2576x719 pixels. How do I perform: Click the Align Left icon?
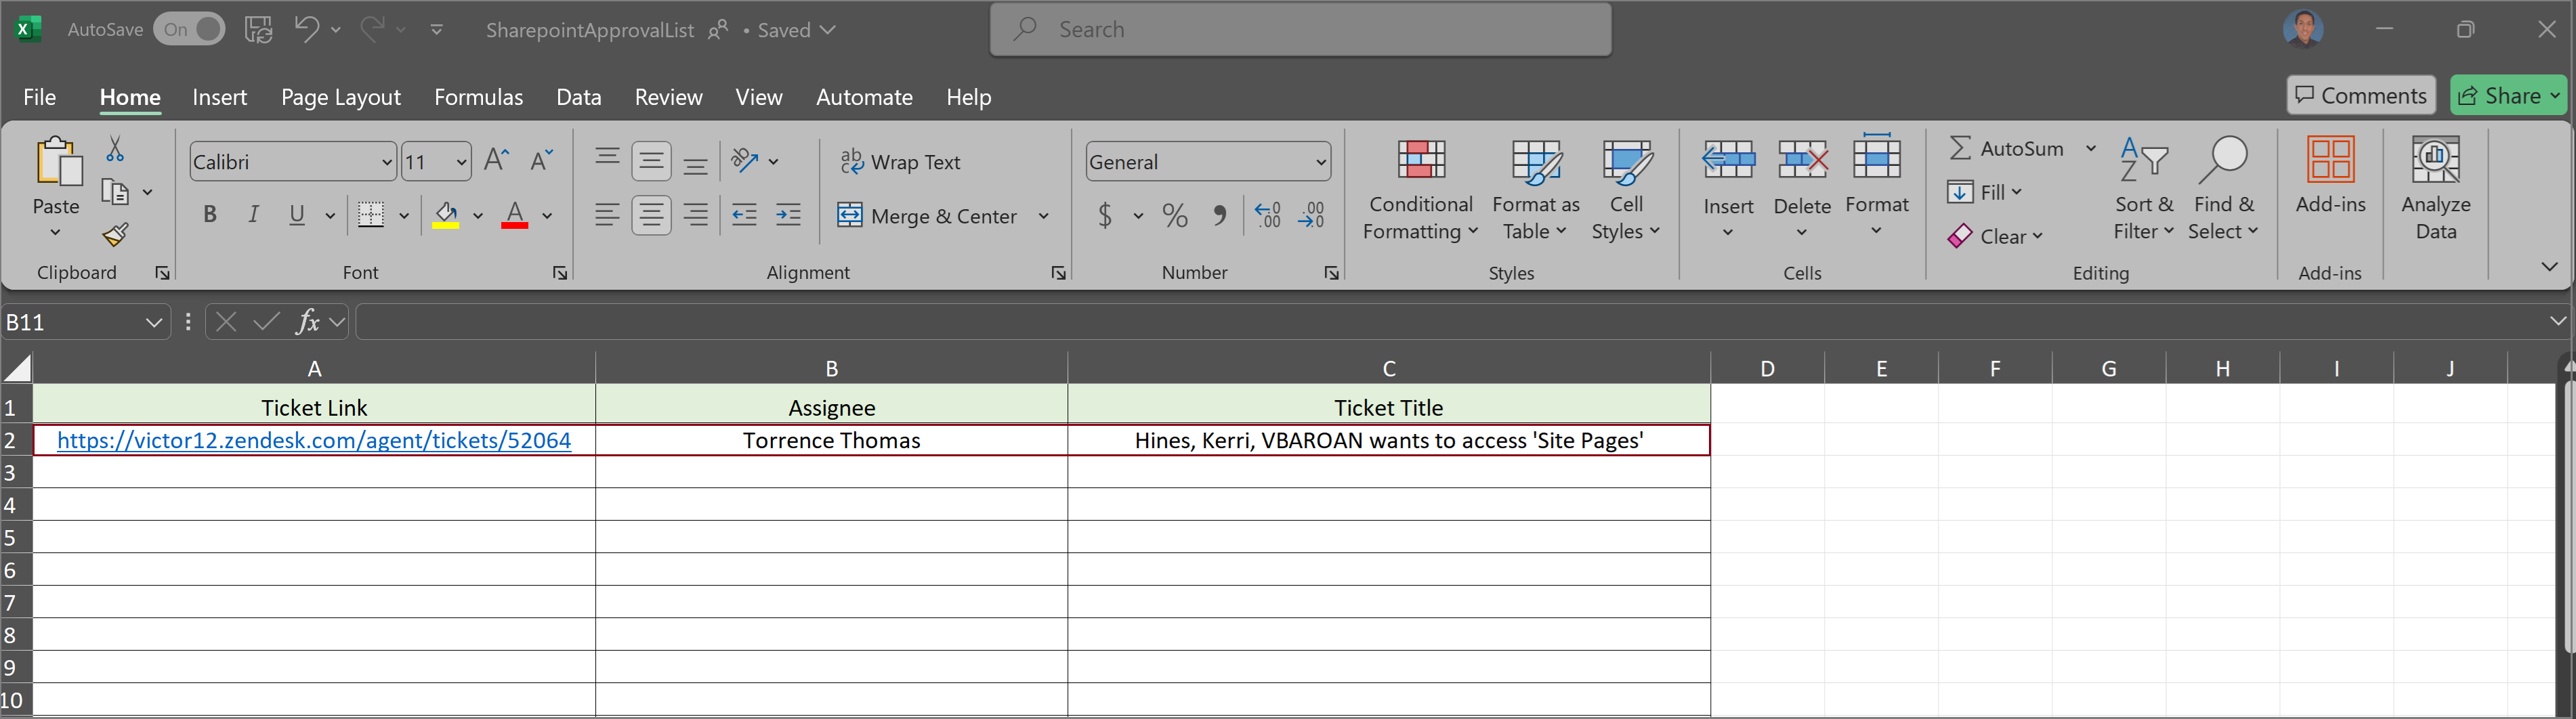click(x=606, y=215)
